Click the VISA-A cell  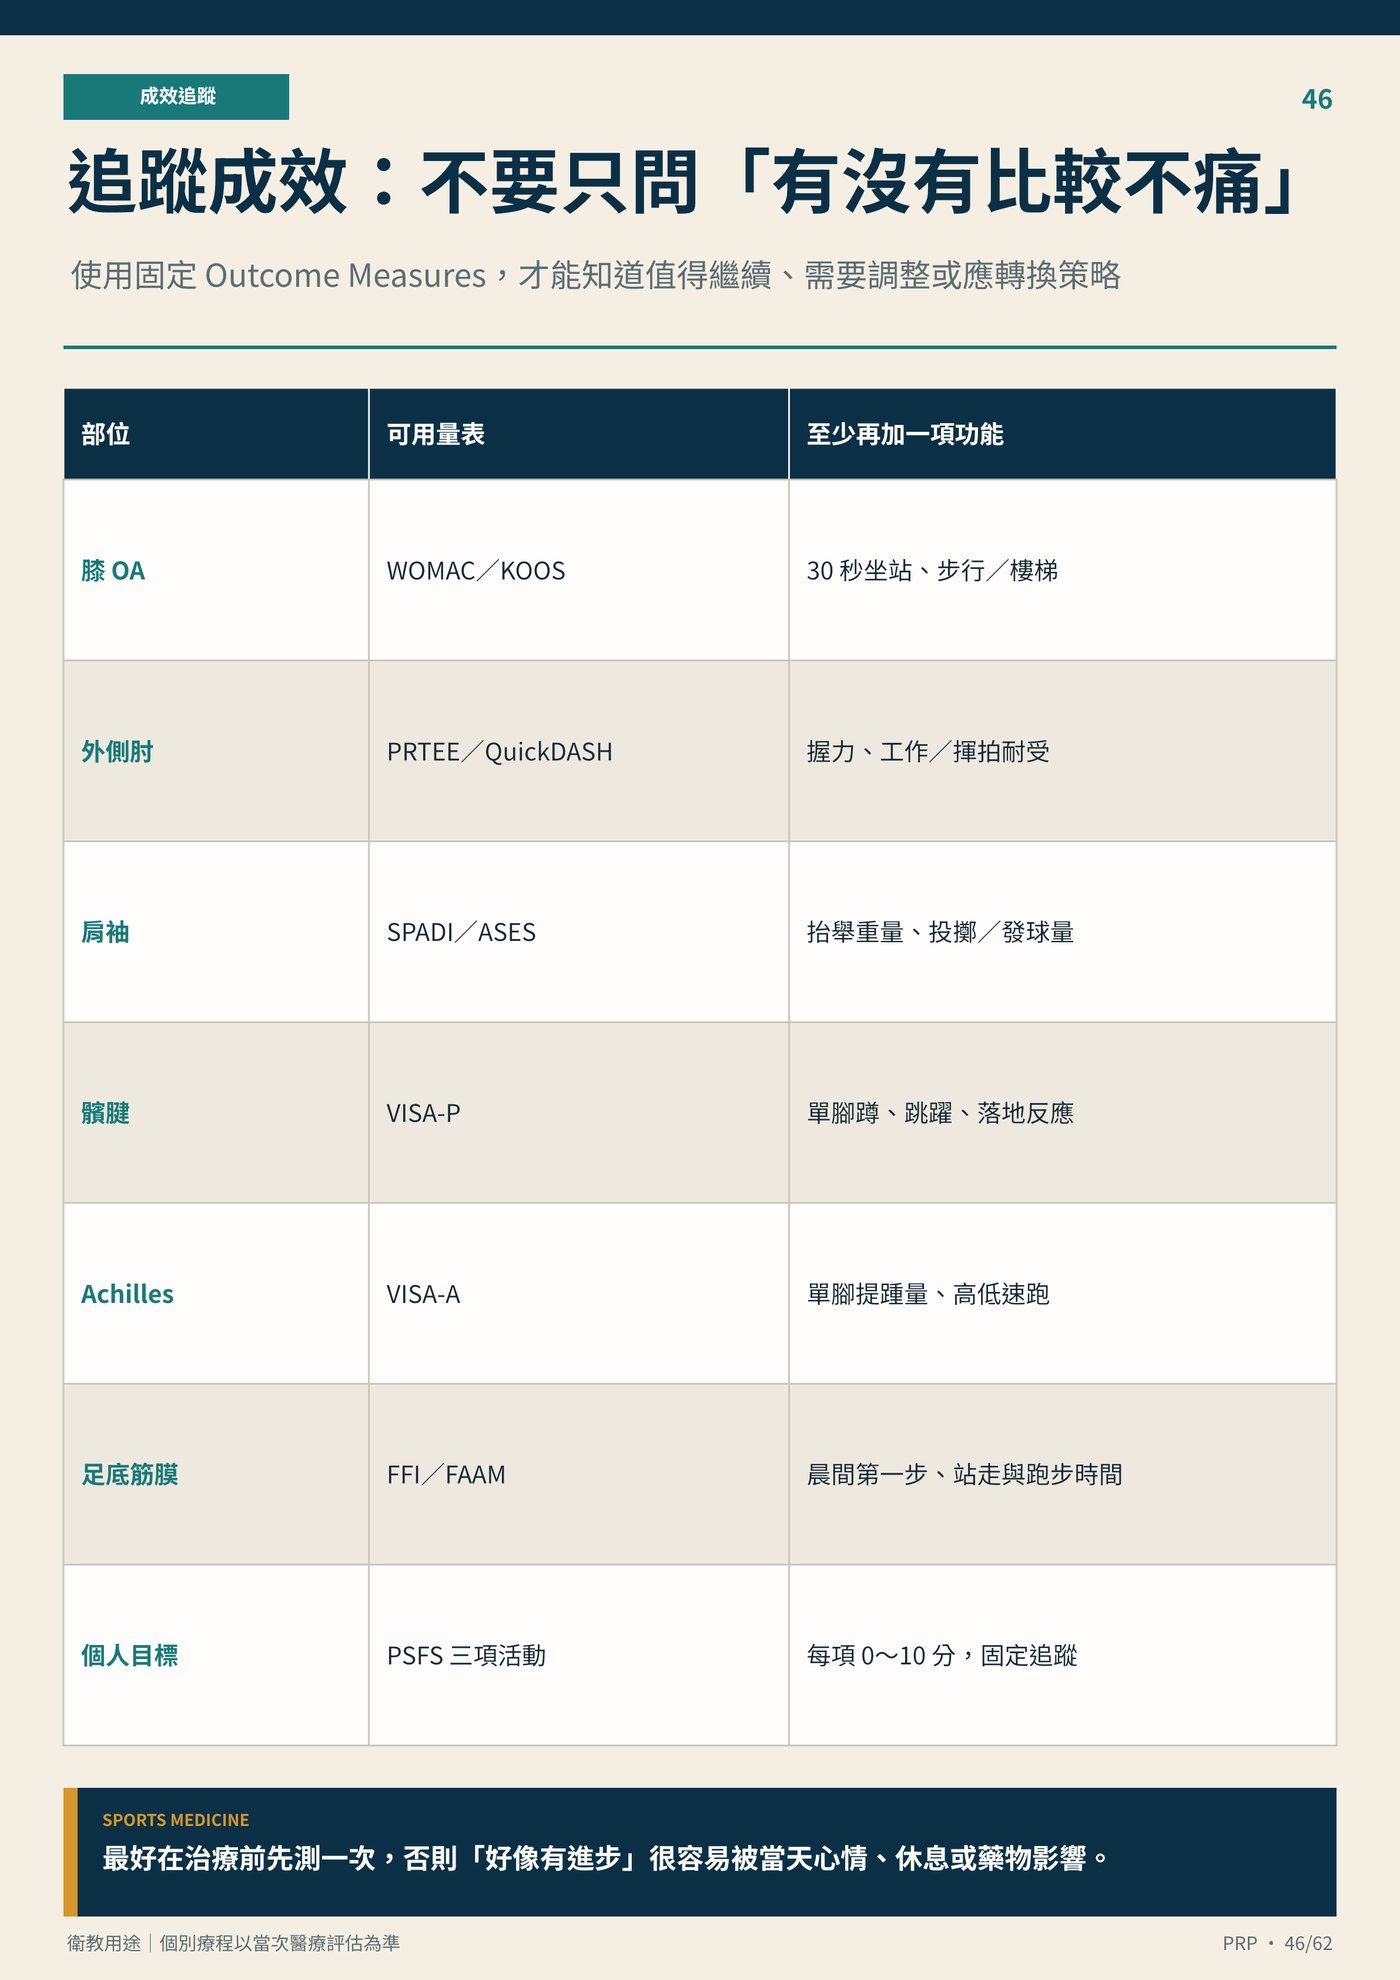click(x=579, y=1294)
